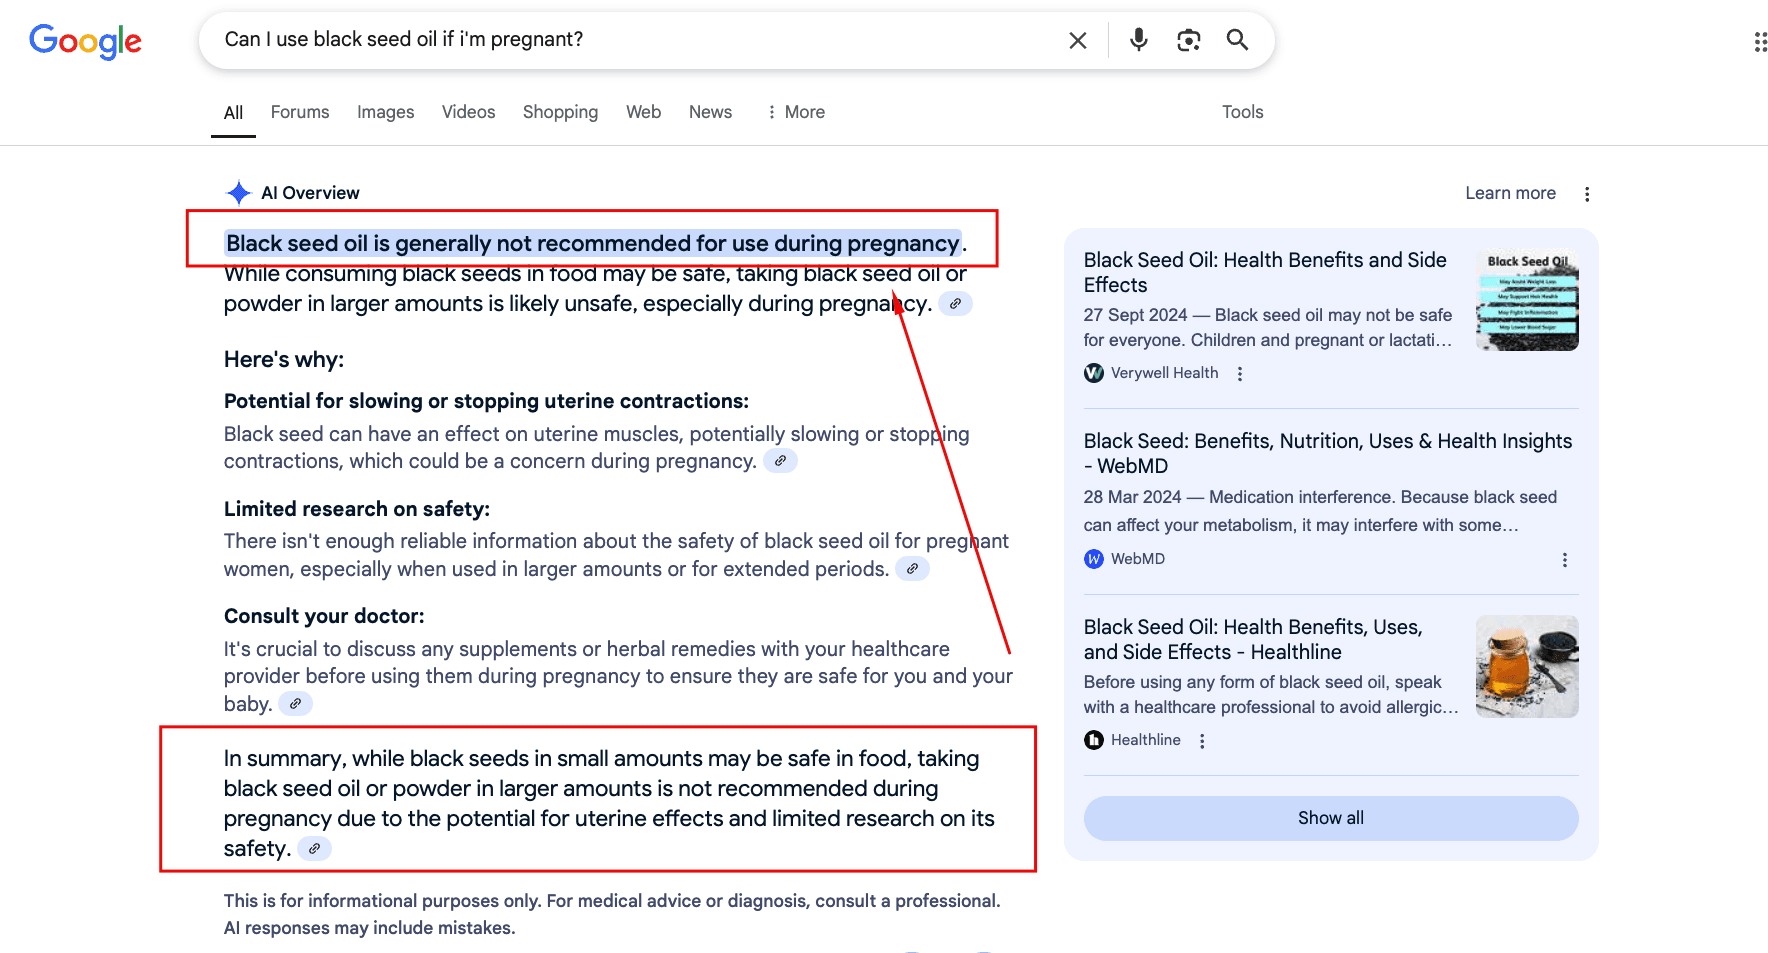The width and height of the screenshot is (1768, 953).
Task: Click the Google logo
Action: tap(85, 41)
